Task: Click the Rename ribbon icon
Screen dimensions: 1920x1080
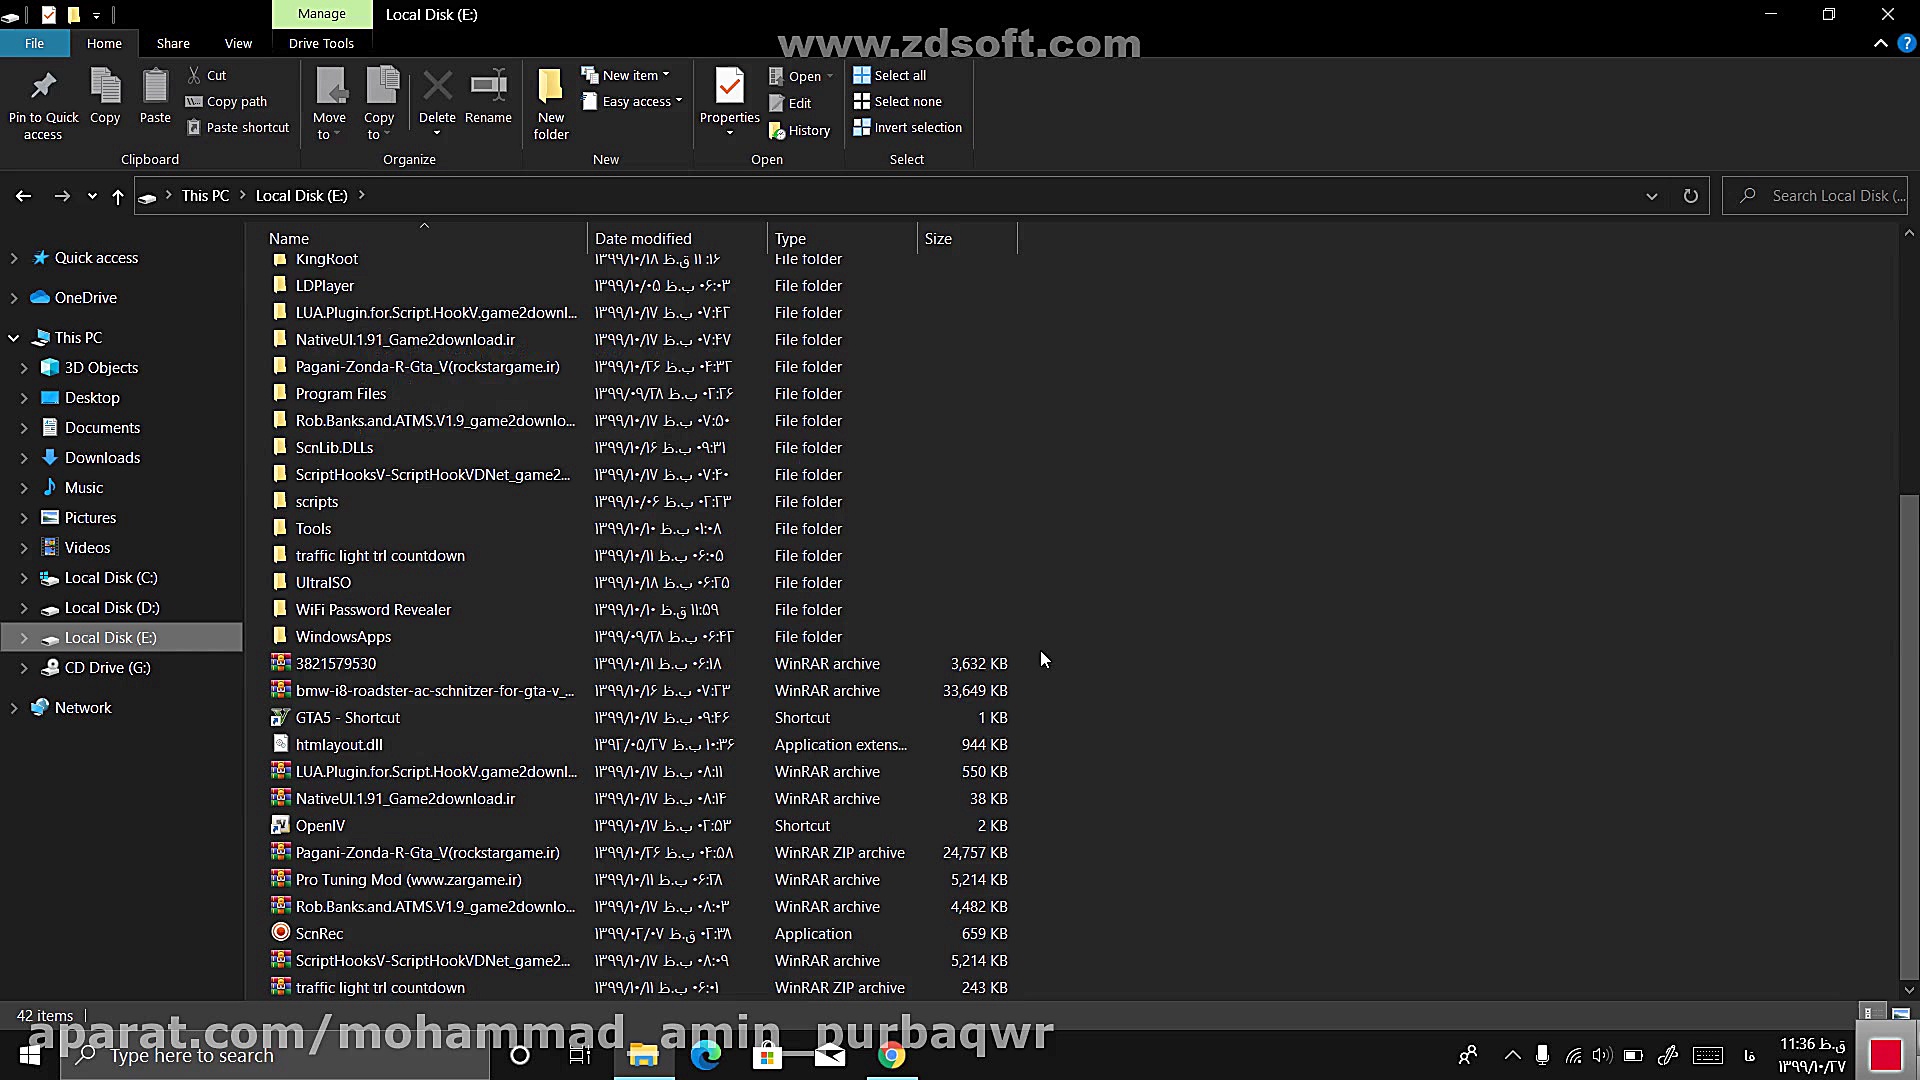Action: (488, 89)
